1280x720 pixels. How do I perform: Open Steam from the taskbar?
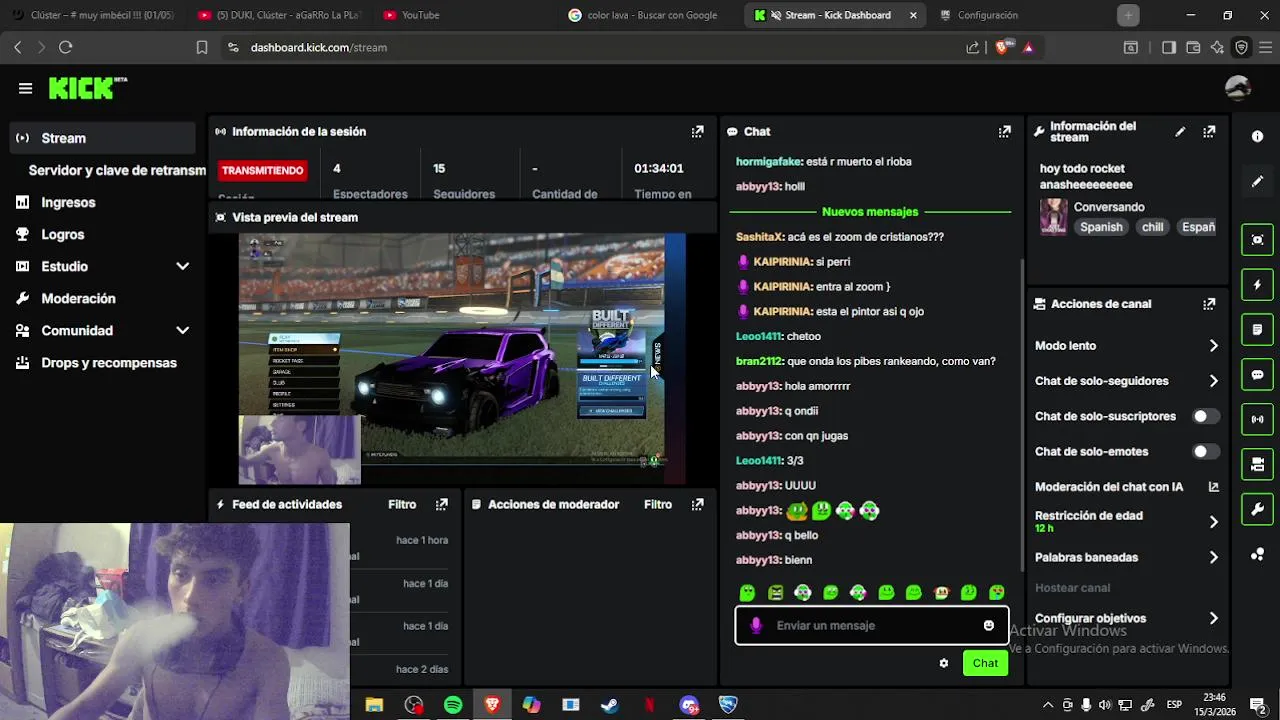(x=609, y=705)
